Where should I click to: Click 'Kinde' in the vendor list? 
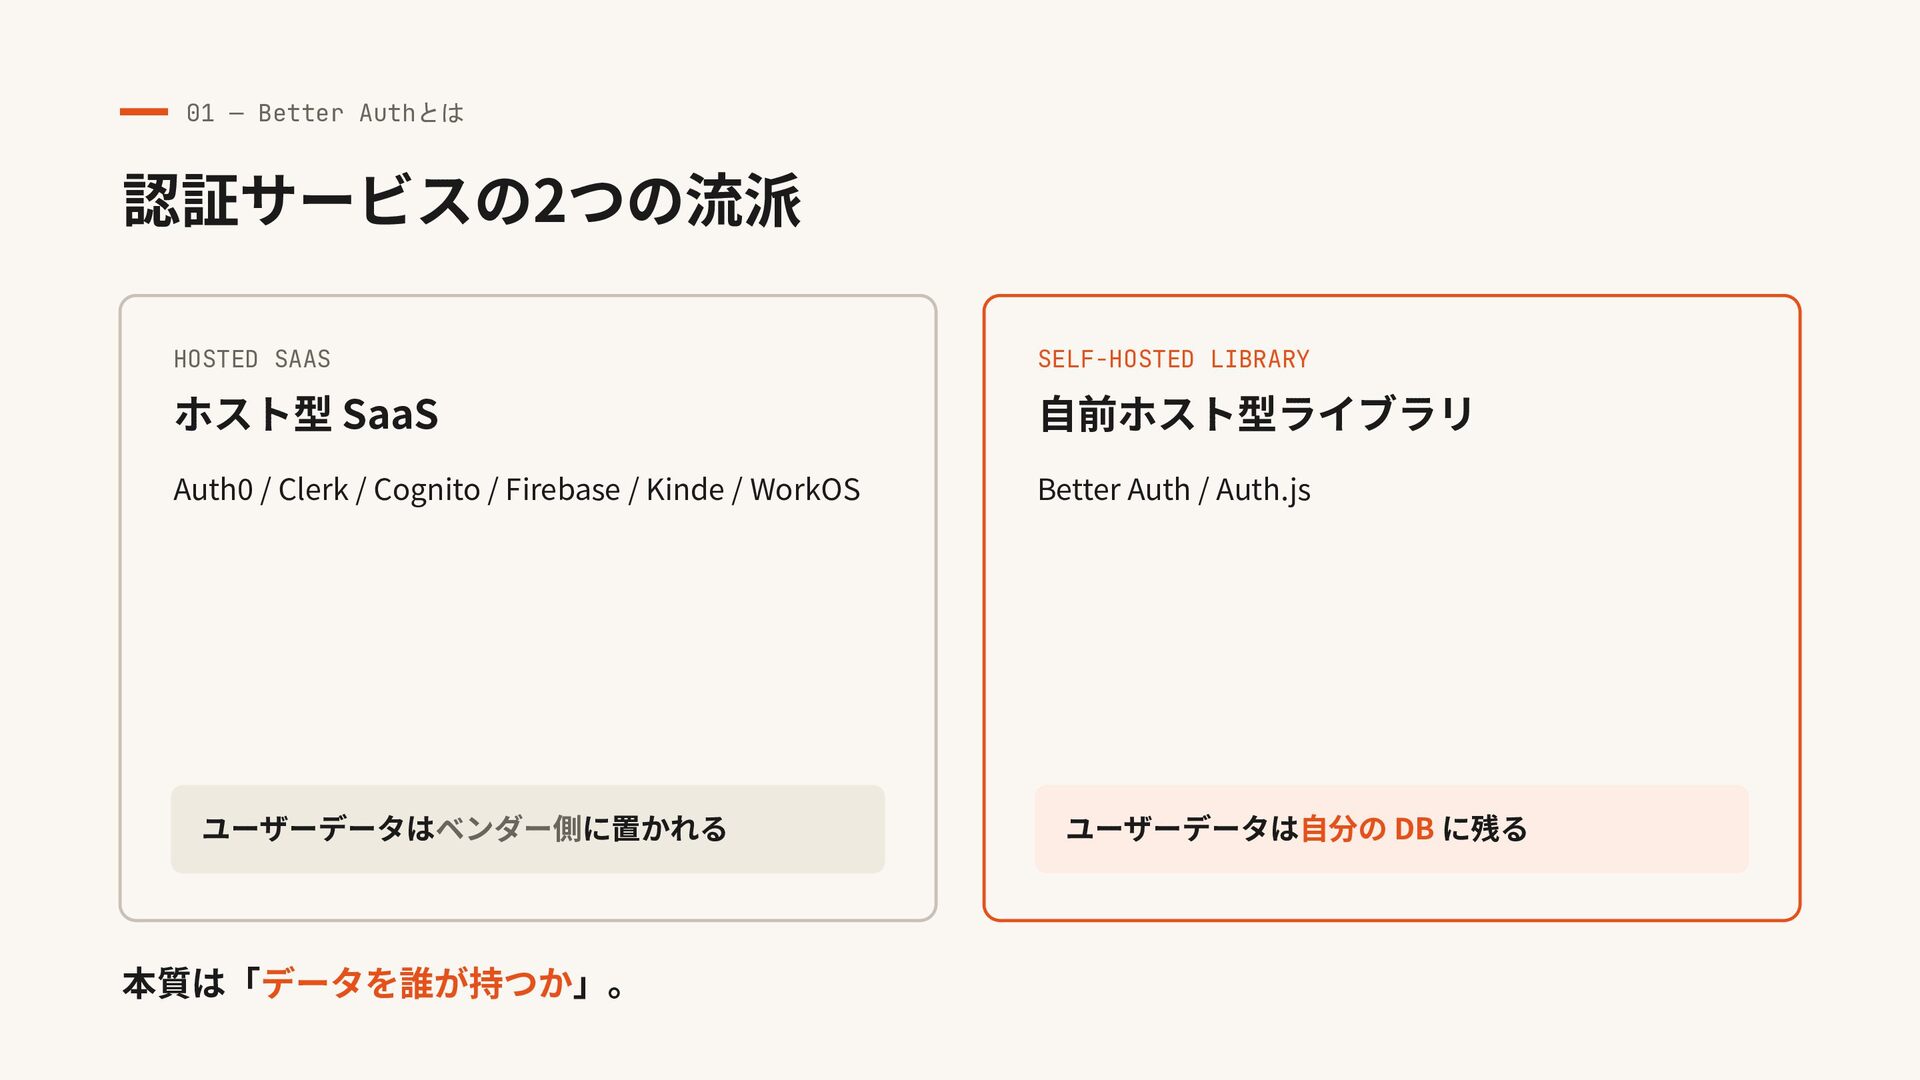pos(685,490)
